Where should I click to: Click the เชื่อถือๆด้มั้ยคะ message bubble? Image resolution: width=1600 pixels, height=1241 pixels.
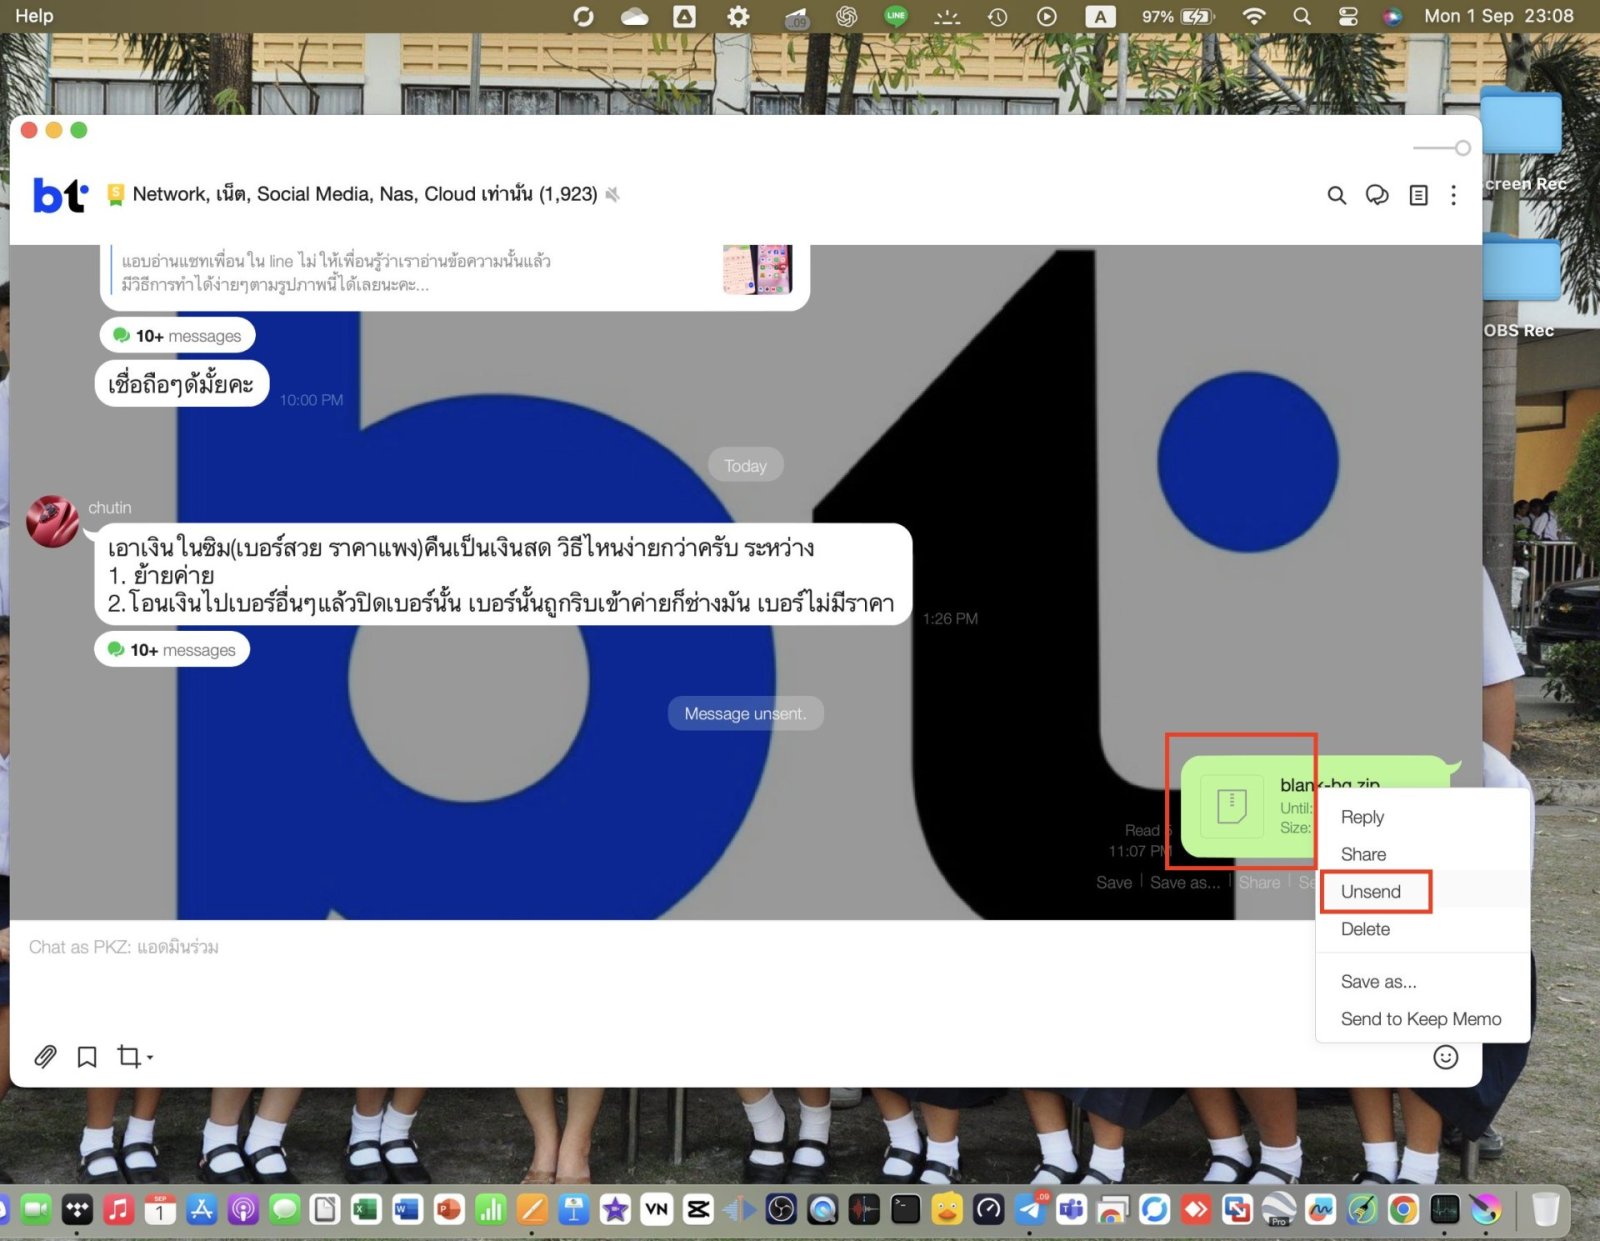[x=182, y=384]
